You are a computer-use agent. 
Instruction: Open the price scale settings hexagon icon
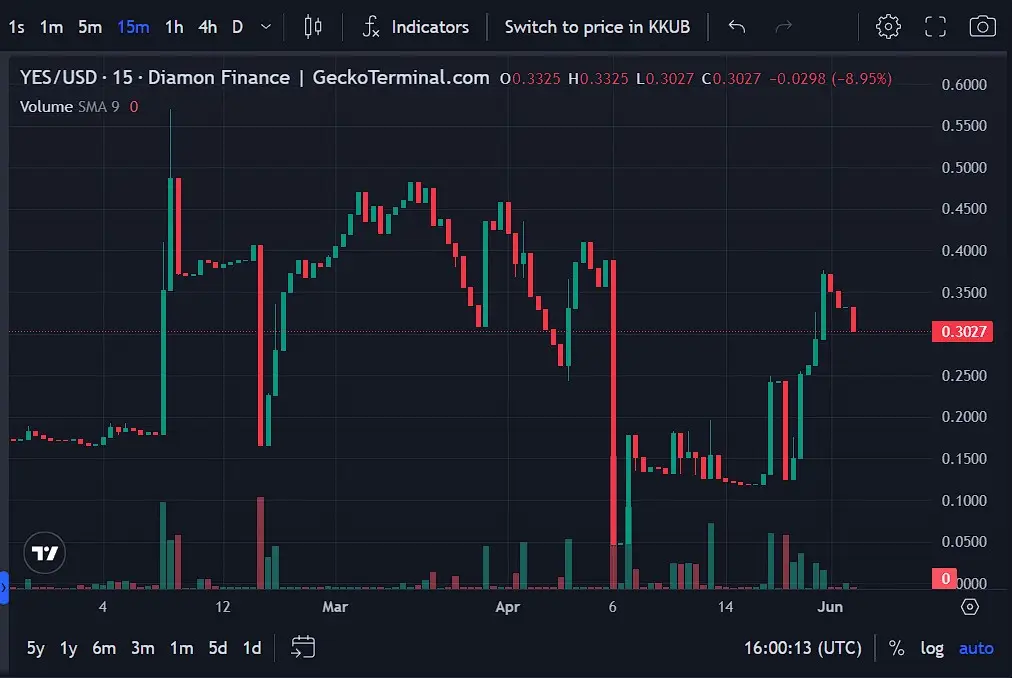pyautogui.click(x=969, y=607)
